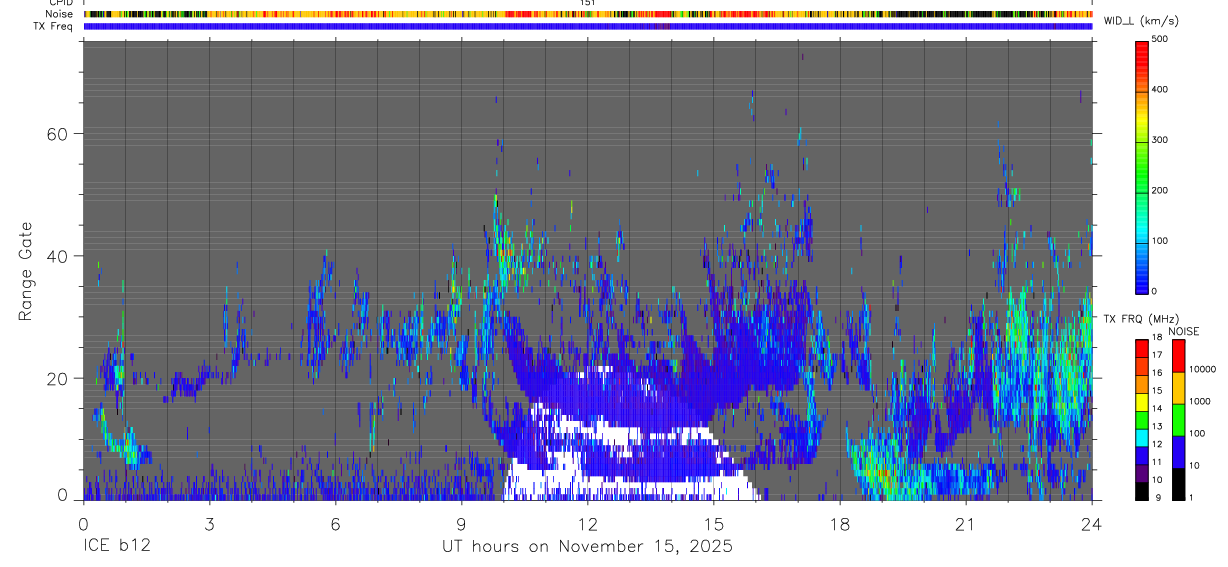
Task: Click the '11' MHz tick on TX FRQ legend
Action: pyautogui.click(x=1157, y=461)
